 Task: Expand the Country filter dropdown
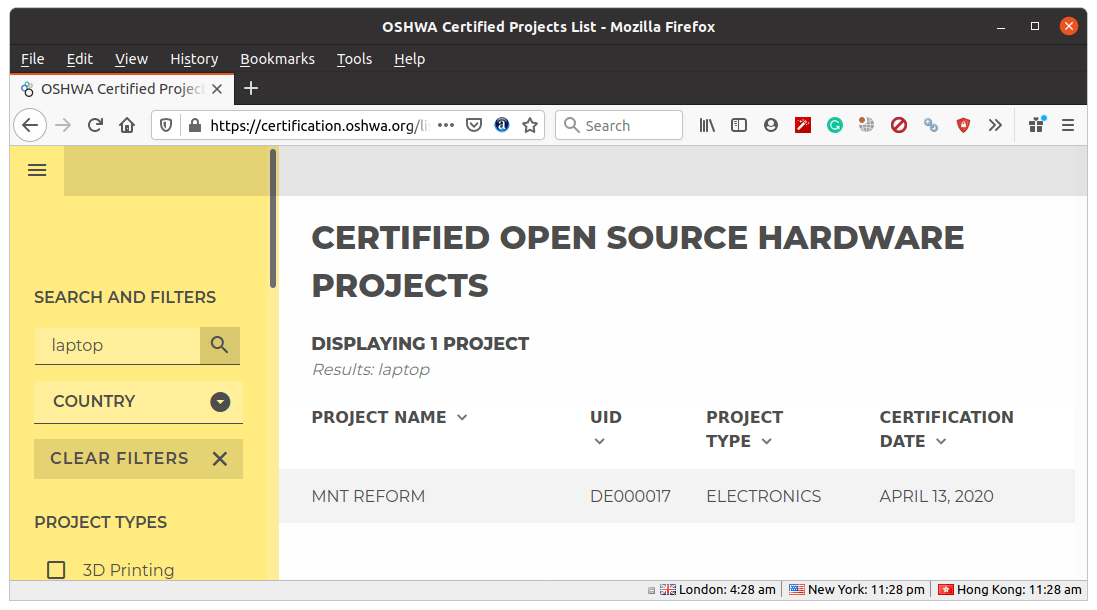[x=139, y=402]
